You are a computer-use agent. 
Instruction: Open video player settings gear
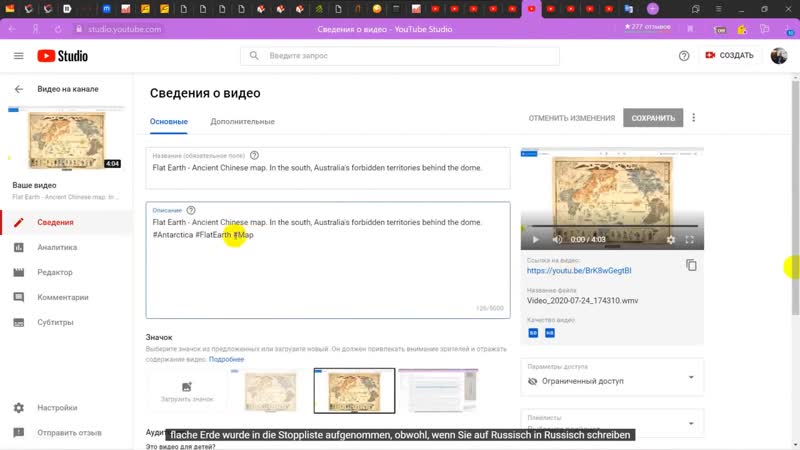coord(671,240)
